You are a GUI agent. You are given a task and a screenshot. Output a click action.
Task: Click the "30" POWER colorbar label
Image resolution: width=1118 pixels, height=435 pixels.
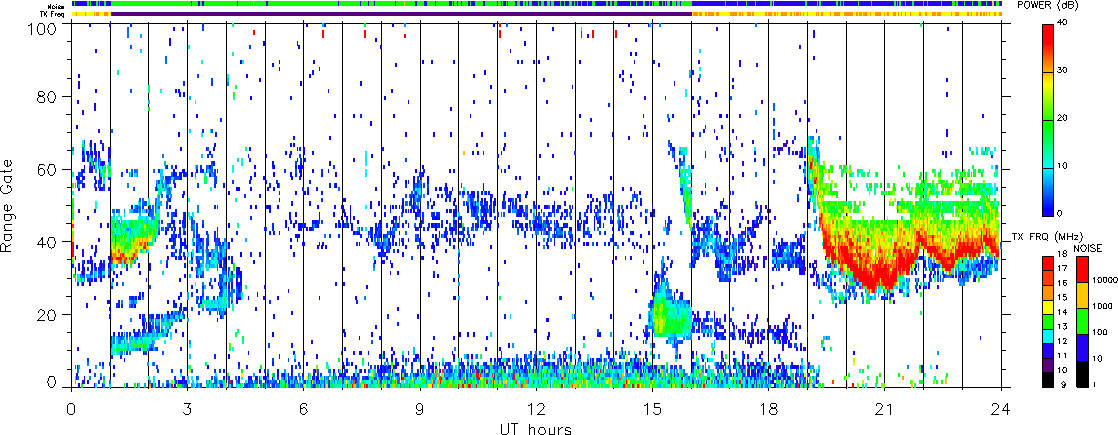click(x=1064, y=71)
